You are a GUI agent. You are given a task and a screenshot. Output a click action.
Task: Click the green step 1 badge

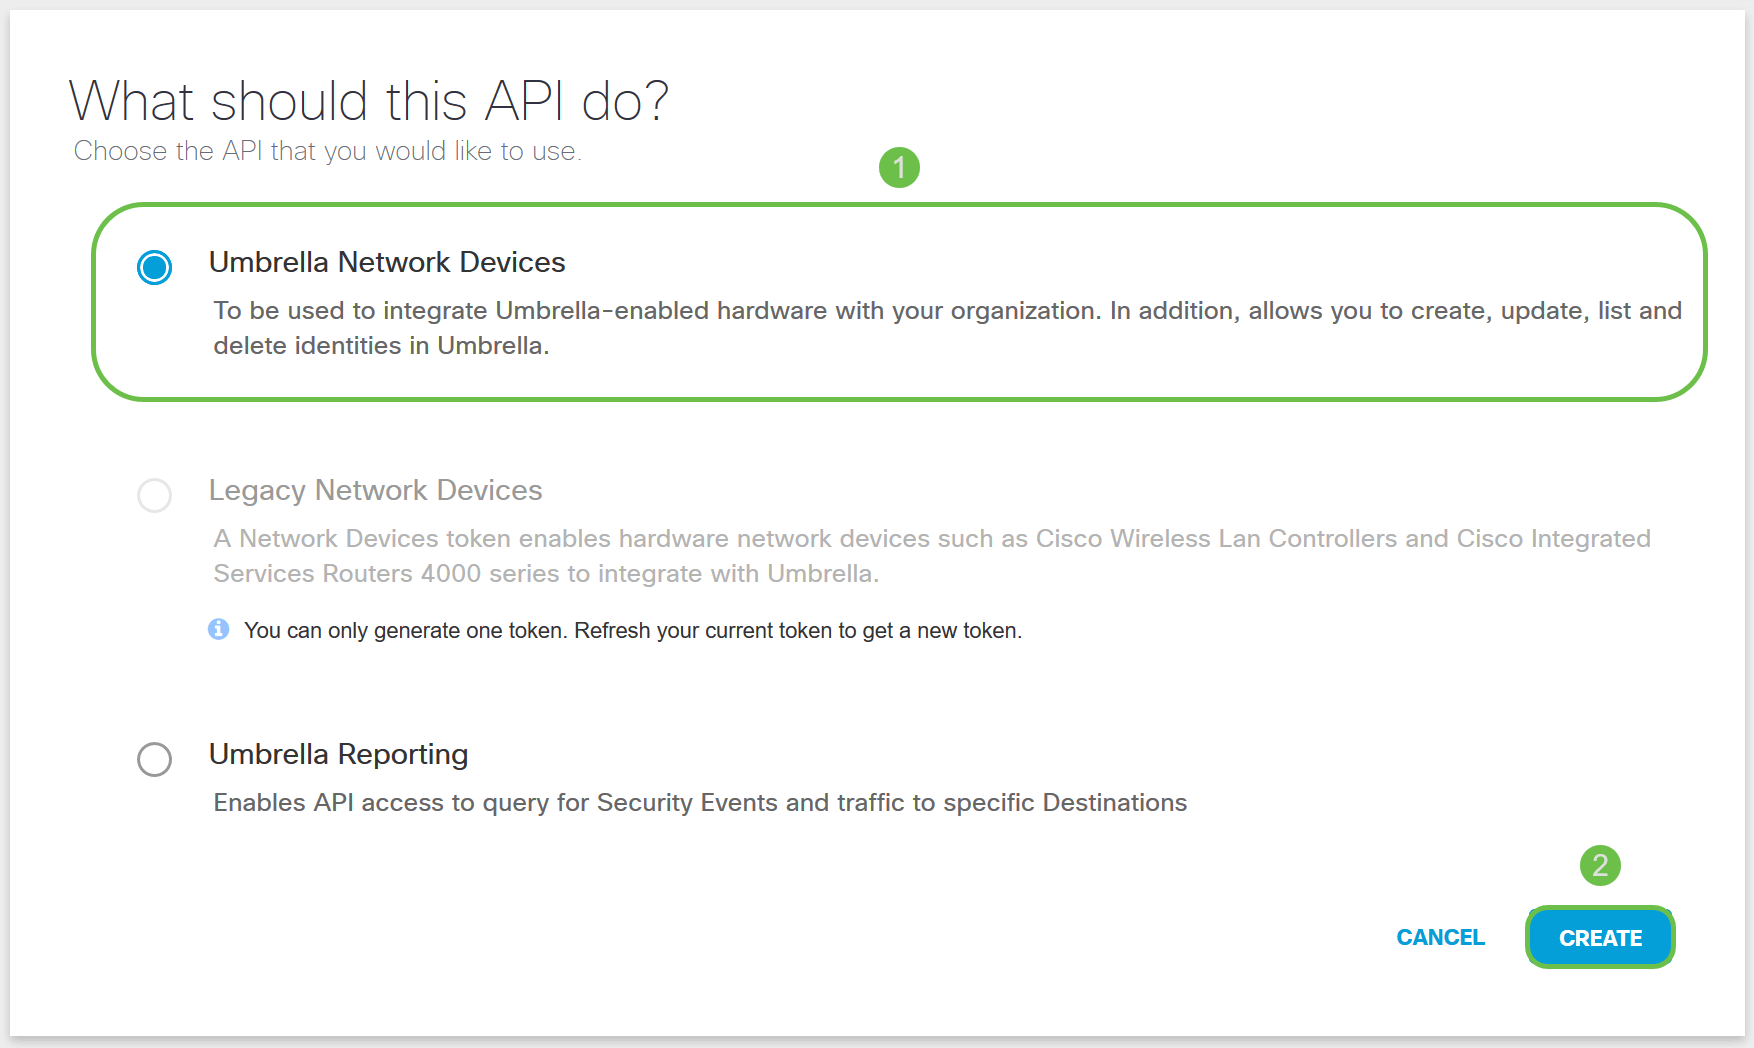pos(899,167)
